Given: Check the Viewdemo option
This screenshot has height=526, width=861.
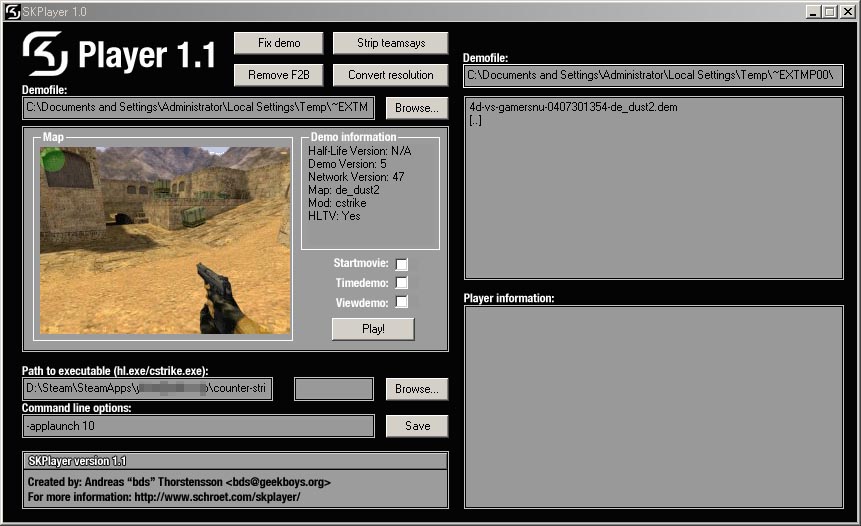Looking at the screenshot, I should 402,302.
